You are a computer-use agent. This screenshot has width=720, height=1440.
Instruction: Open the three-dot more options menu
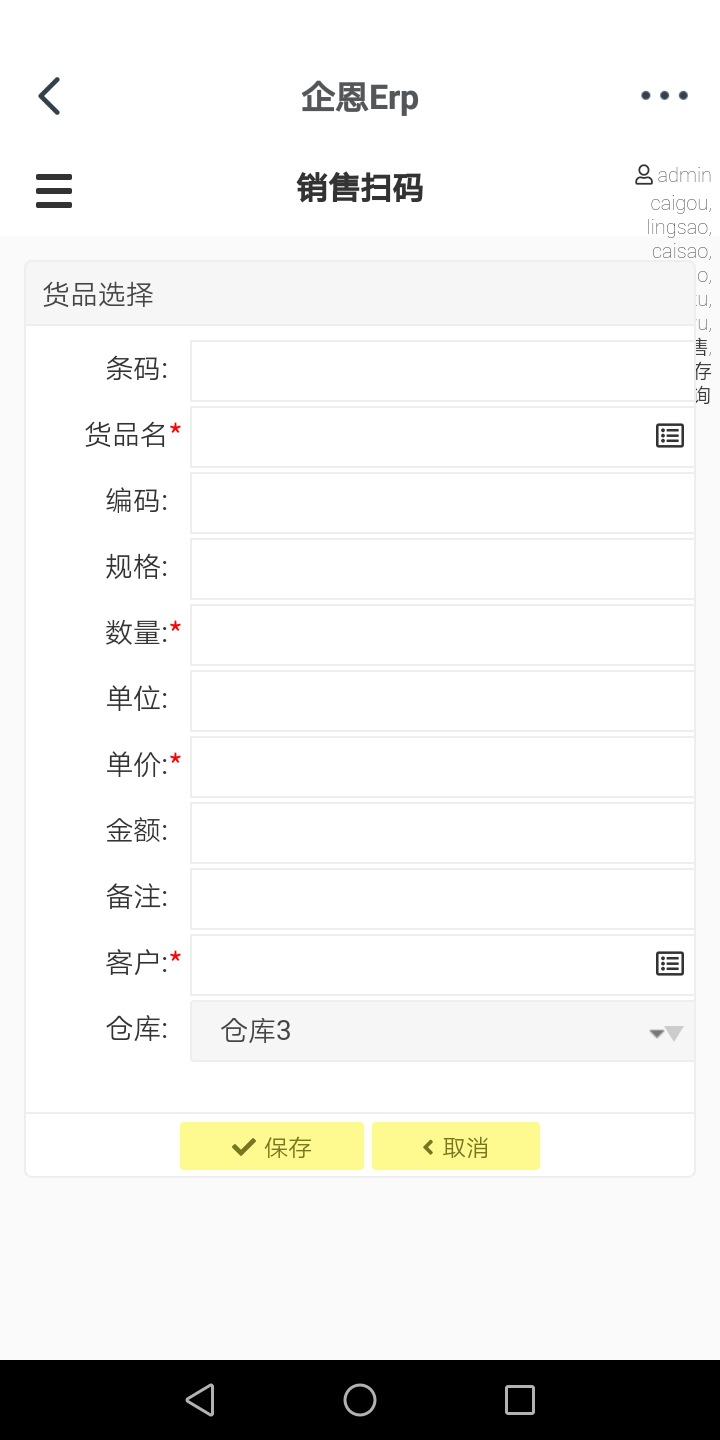[x=664, y=96]
